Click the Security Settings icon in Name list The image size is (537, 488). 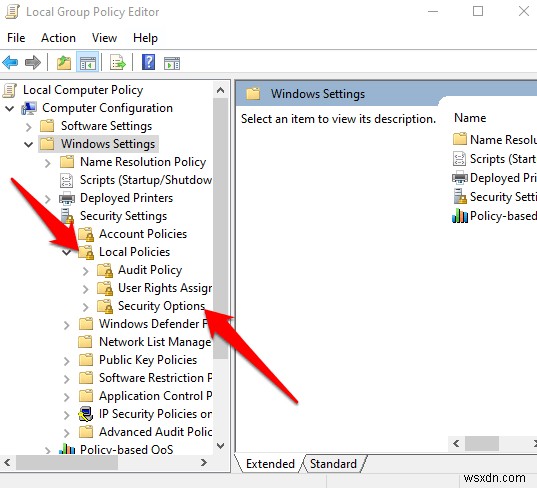460,197
